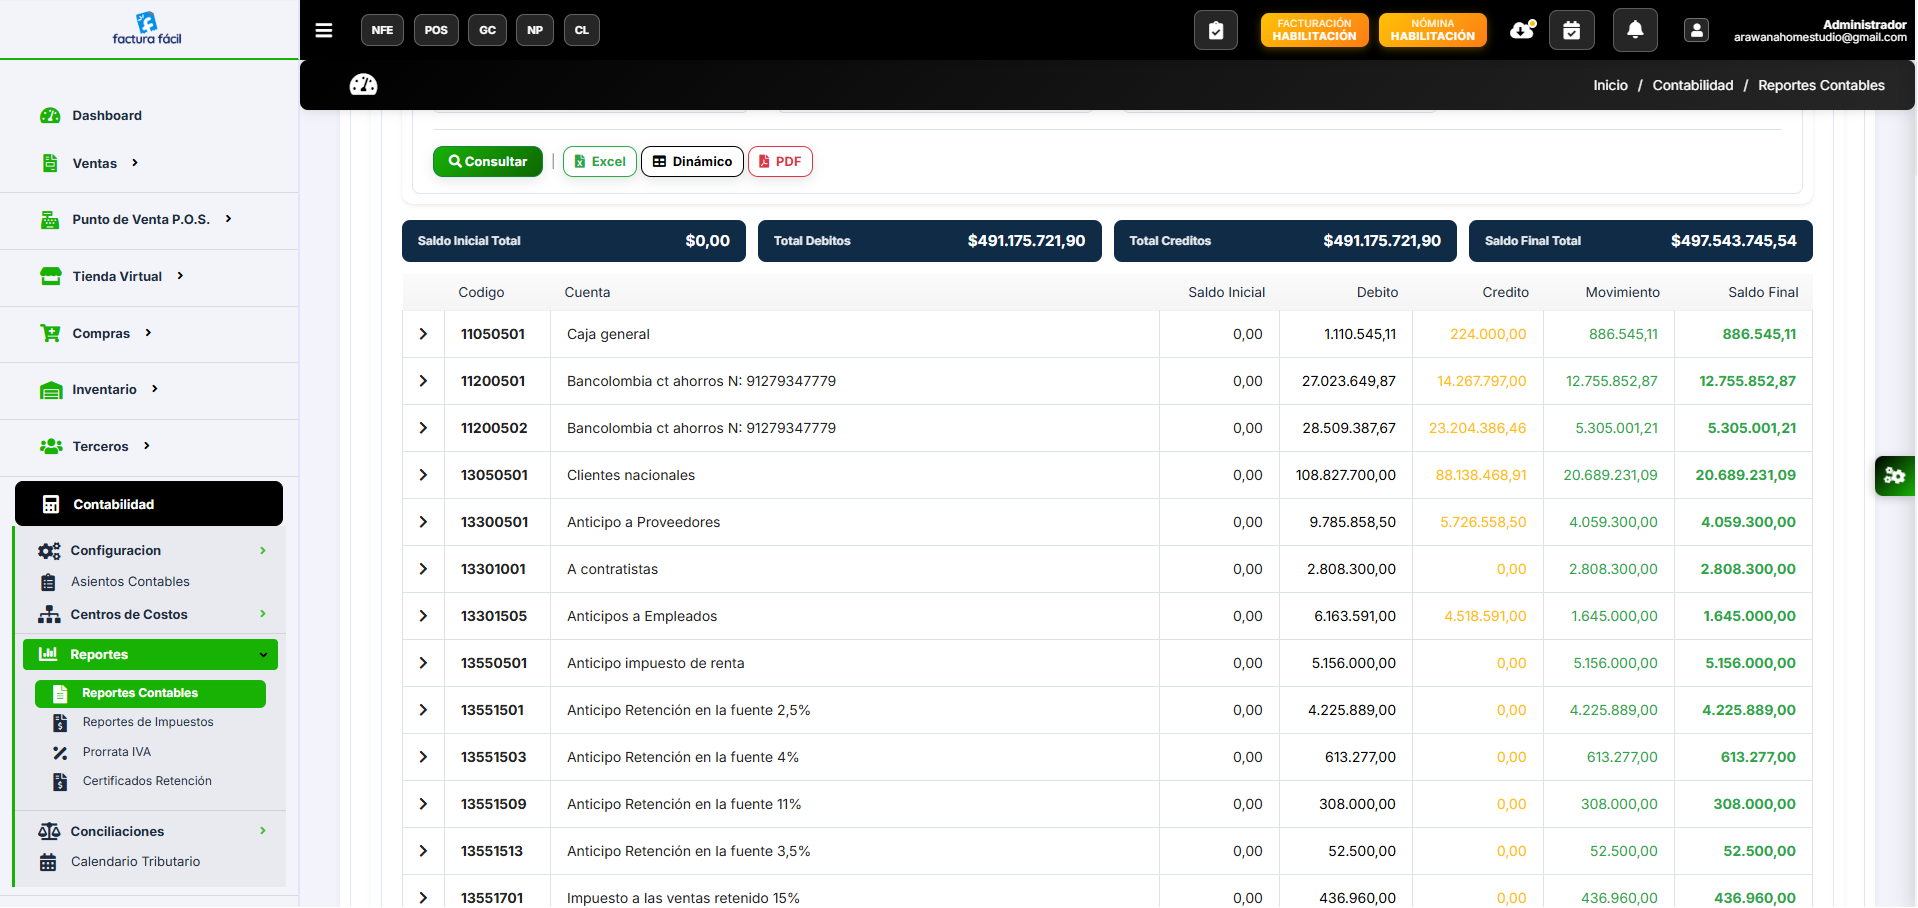The image size is (1918, 908).
Task: Go to Contabilidad breadcrumb link
Action: (1693, 85)
